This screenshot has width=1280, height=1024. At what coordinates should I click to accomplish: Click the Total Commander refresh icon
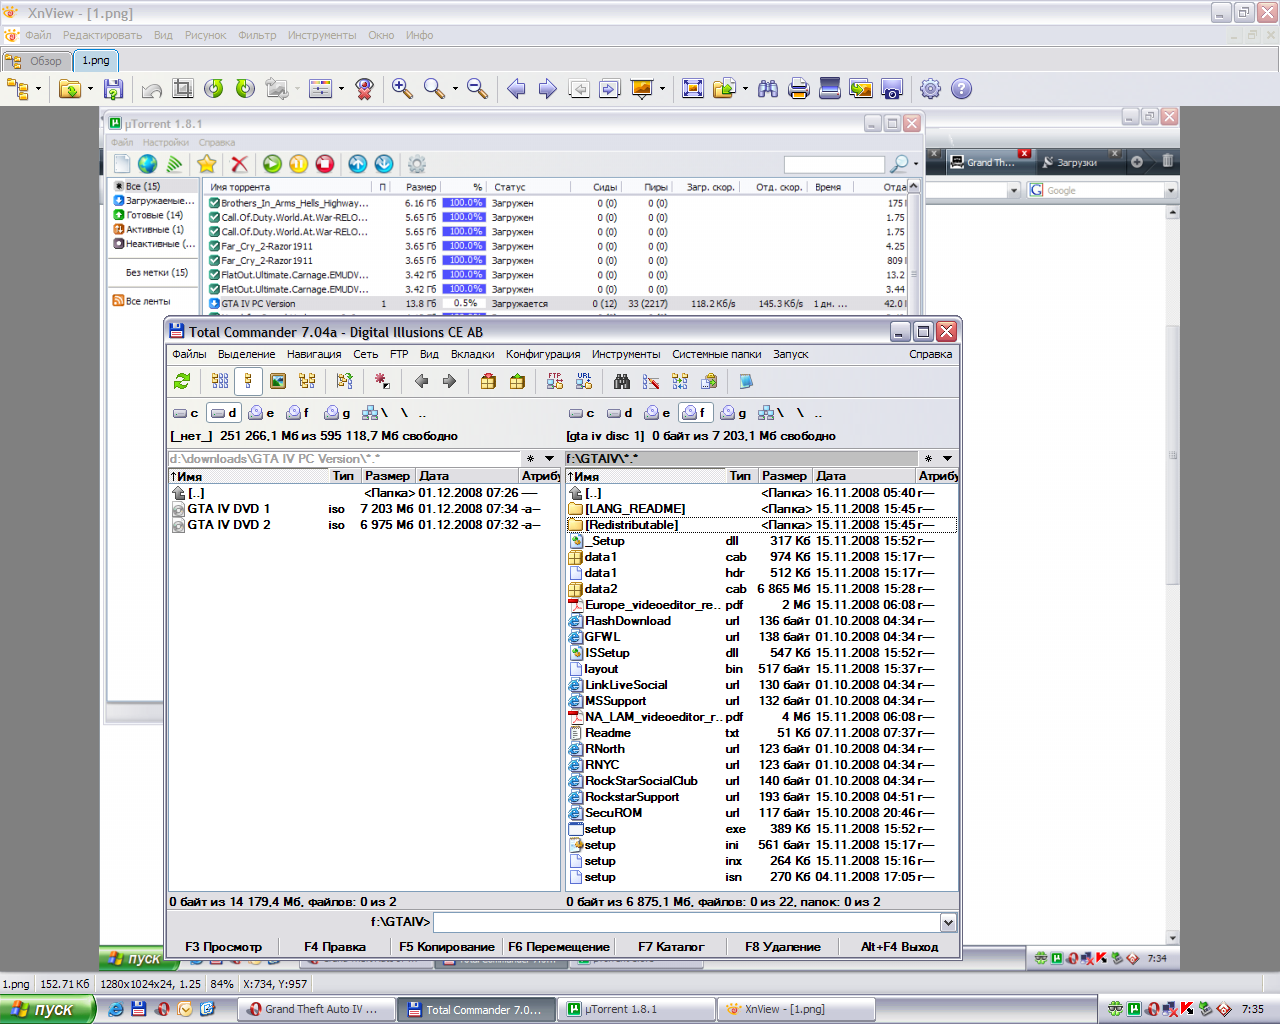[x=182, y=381]
